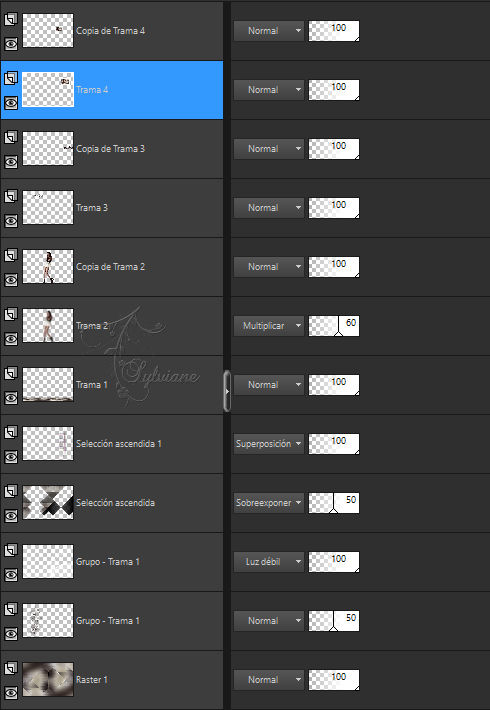This screenshot has width=490, height=710.
Task: Click the Raster 1 blend mode Normal
Action: click(x=269, y=680)
